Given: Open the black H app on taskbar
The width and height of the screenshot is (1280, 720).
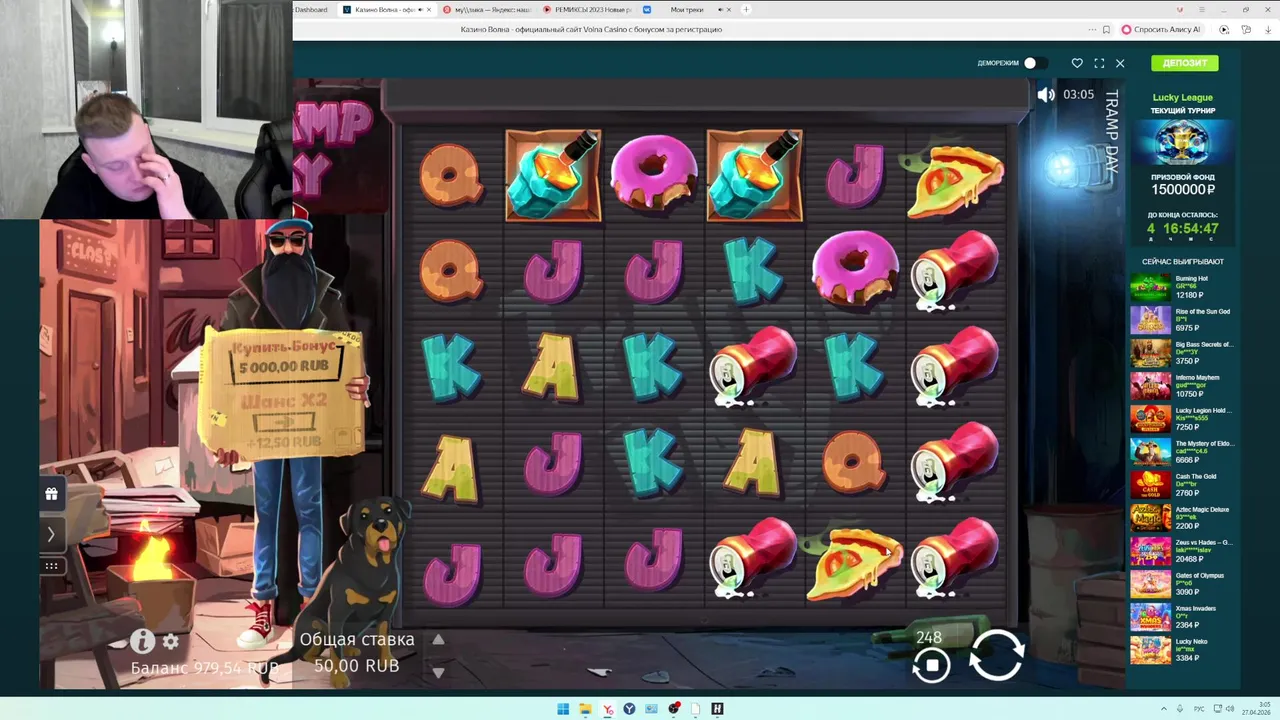Looking at the screenshot, I should 717,709.
